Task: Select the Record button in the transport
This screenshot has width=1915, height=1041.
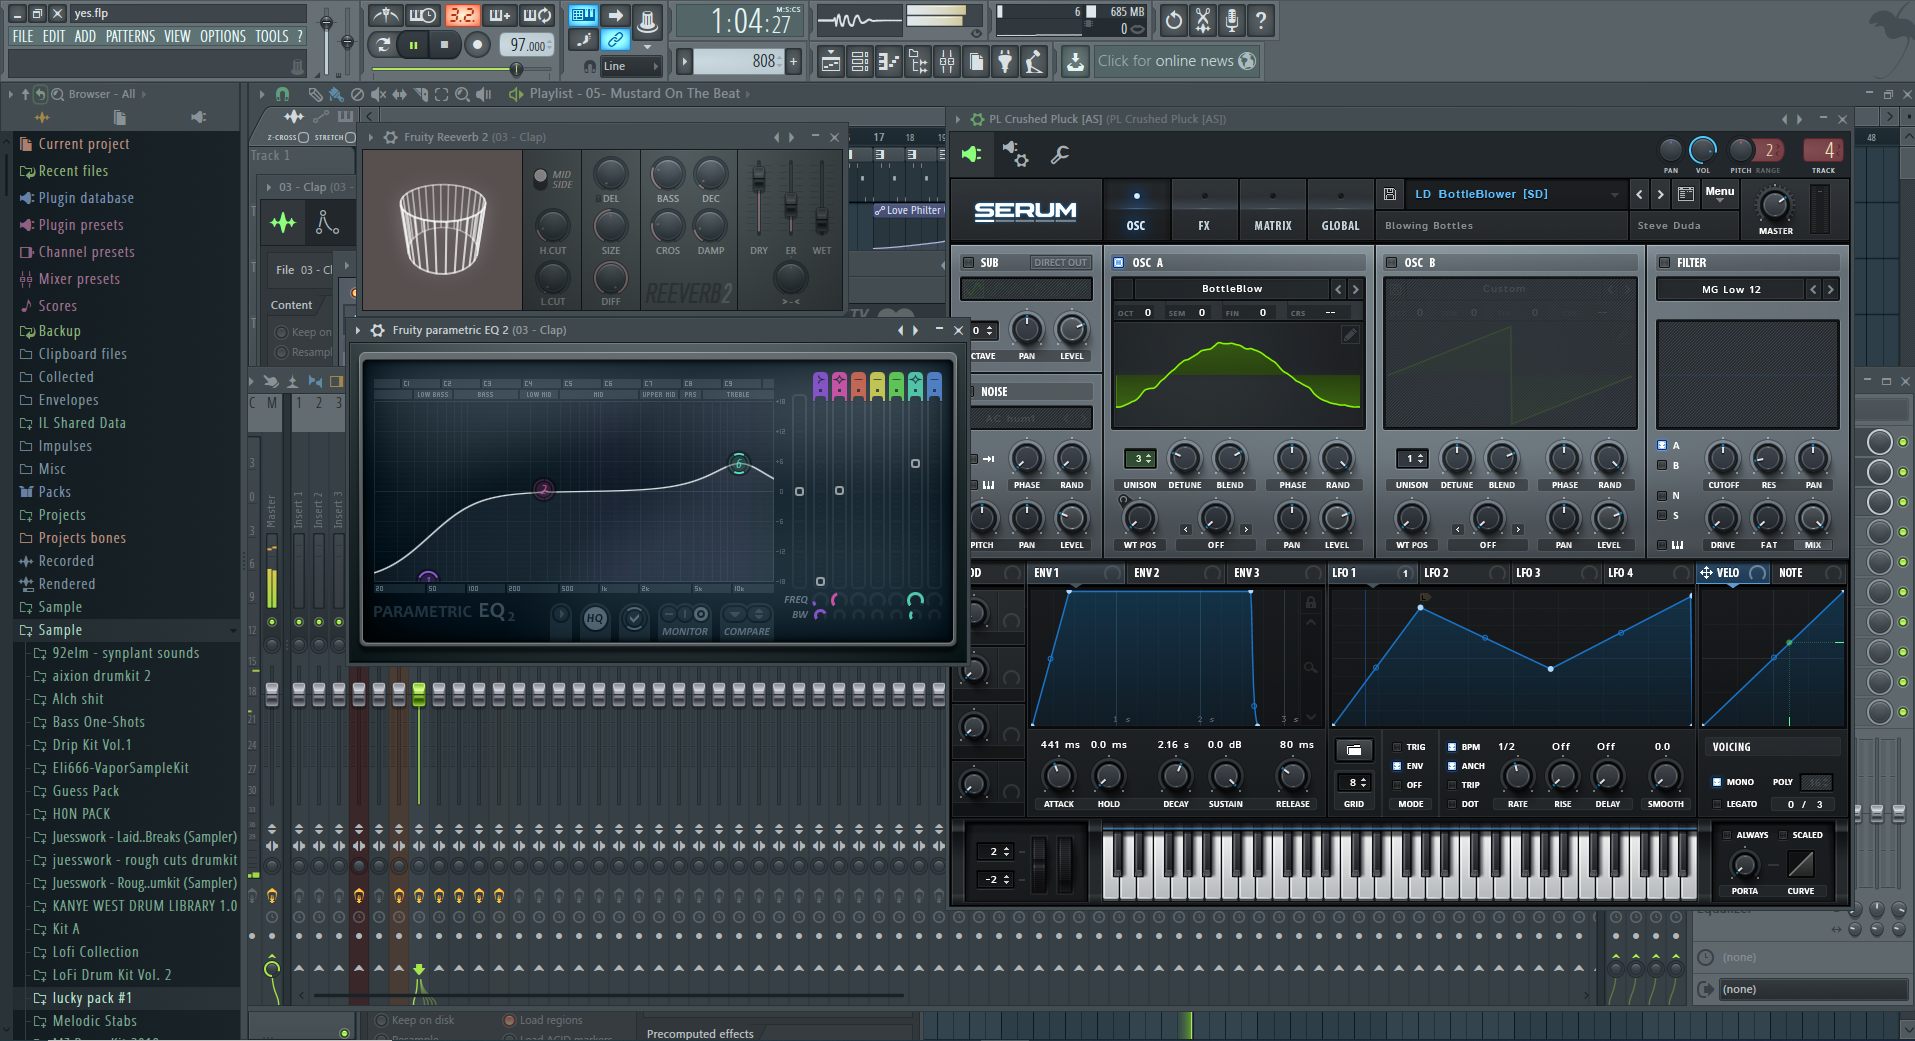Action: (x=477, y=44)
